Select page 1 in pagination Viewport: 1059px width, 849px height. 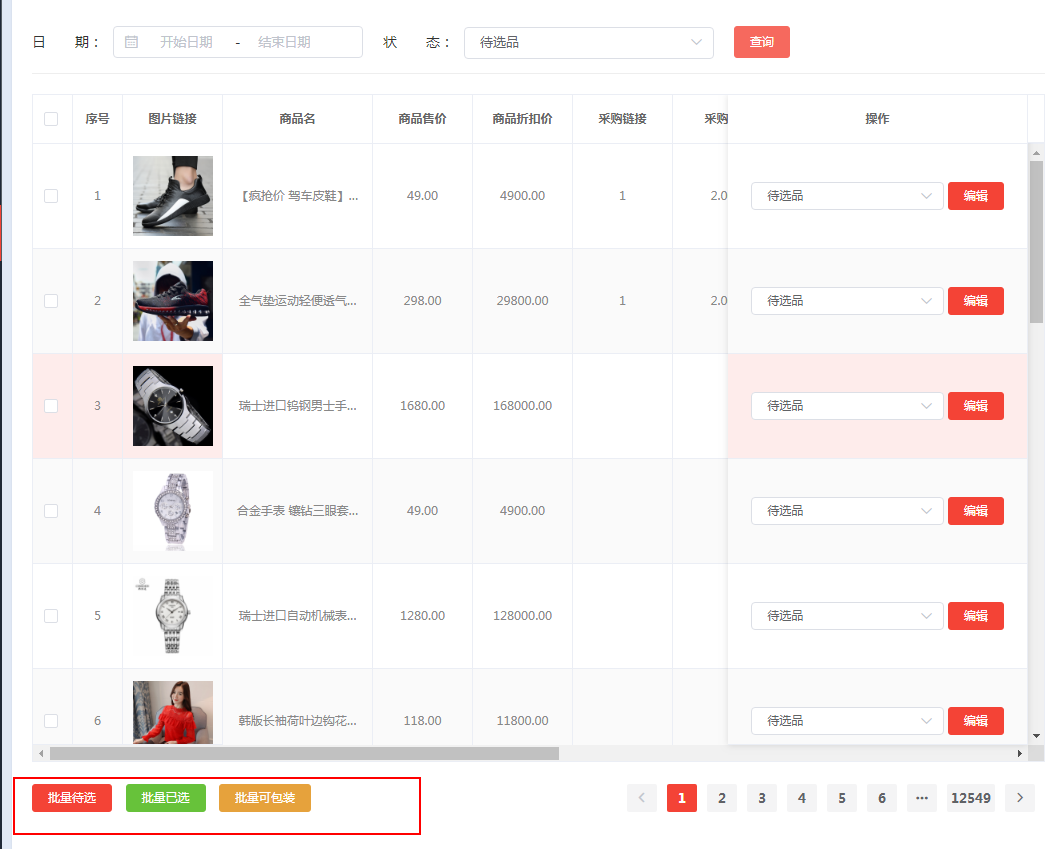(681, 798)
